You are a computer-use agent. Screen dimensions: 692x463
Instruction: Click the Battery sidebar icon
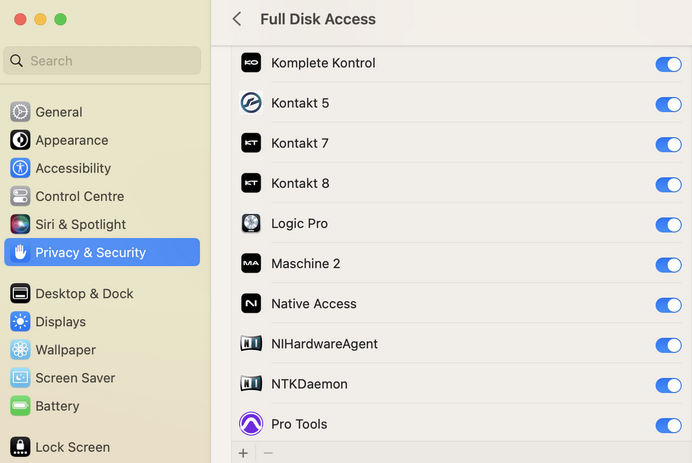[x=20, y=406]
